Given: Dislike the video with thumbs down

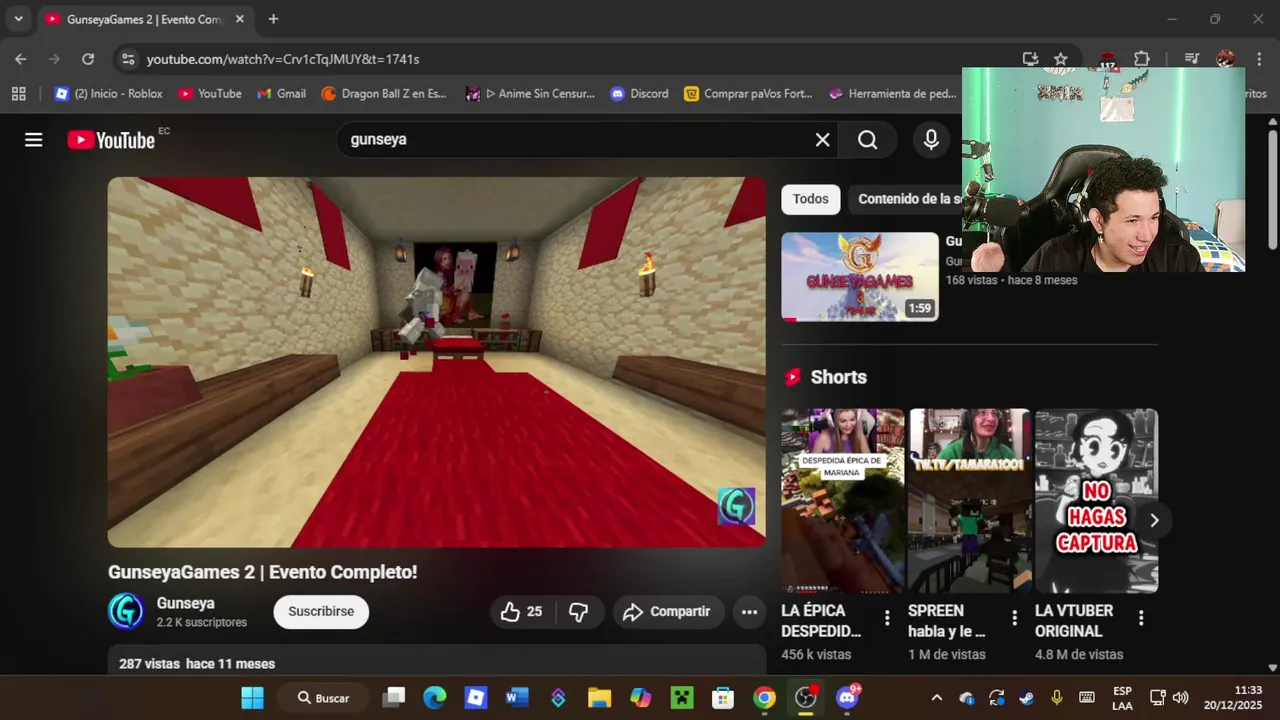Looking at the screenshot, I should tap(578, 612).
